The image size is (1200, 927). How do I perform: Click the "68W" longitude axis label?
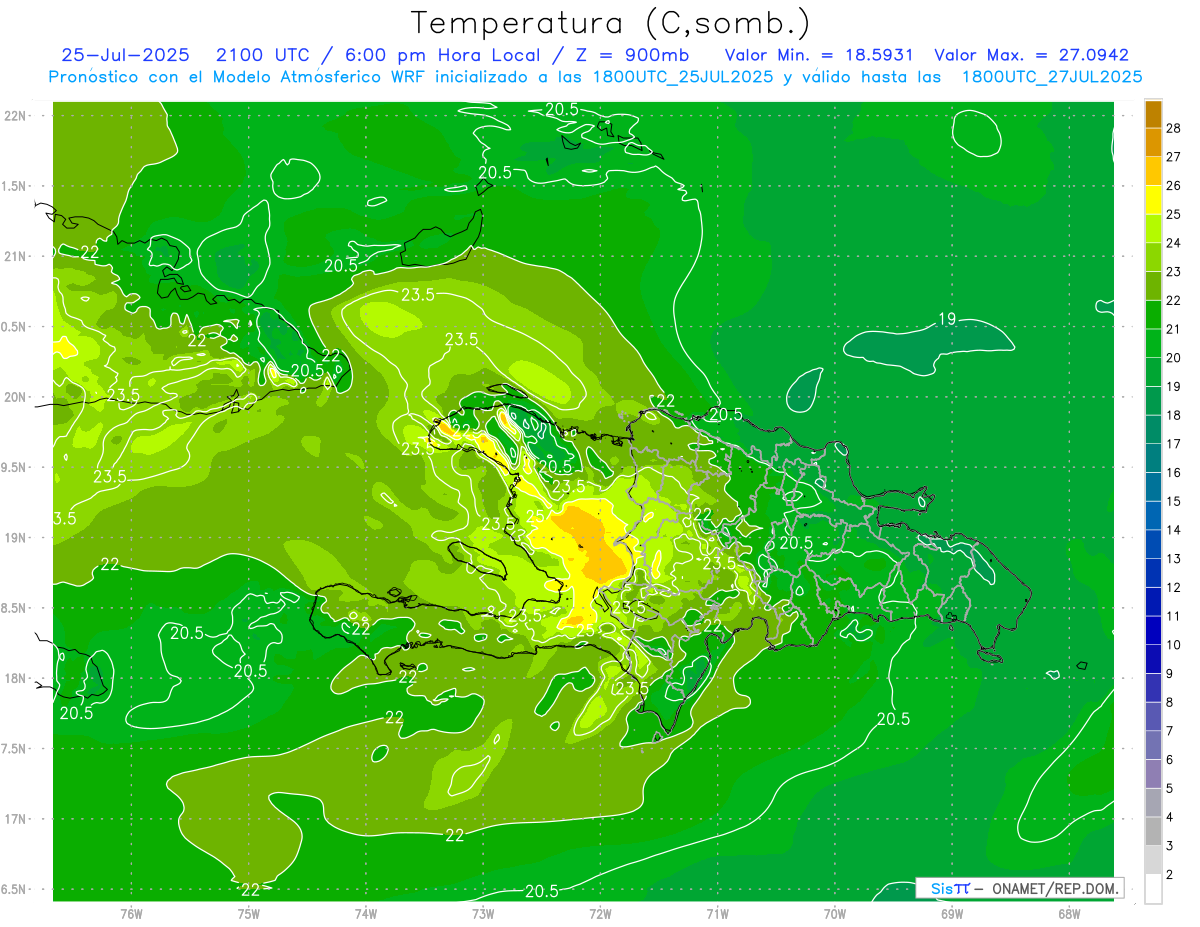[x=1068, y=913]
